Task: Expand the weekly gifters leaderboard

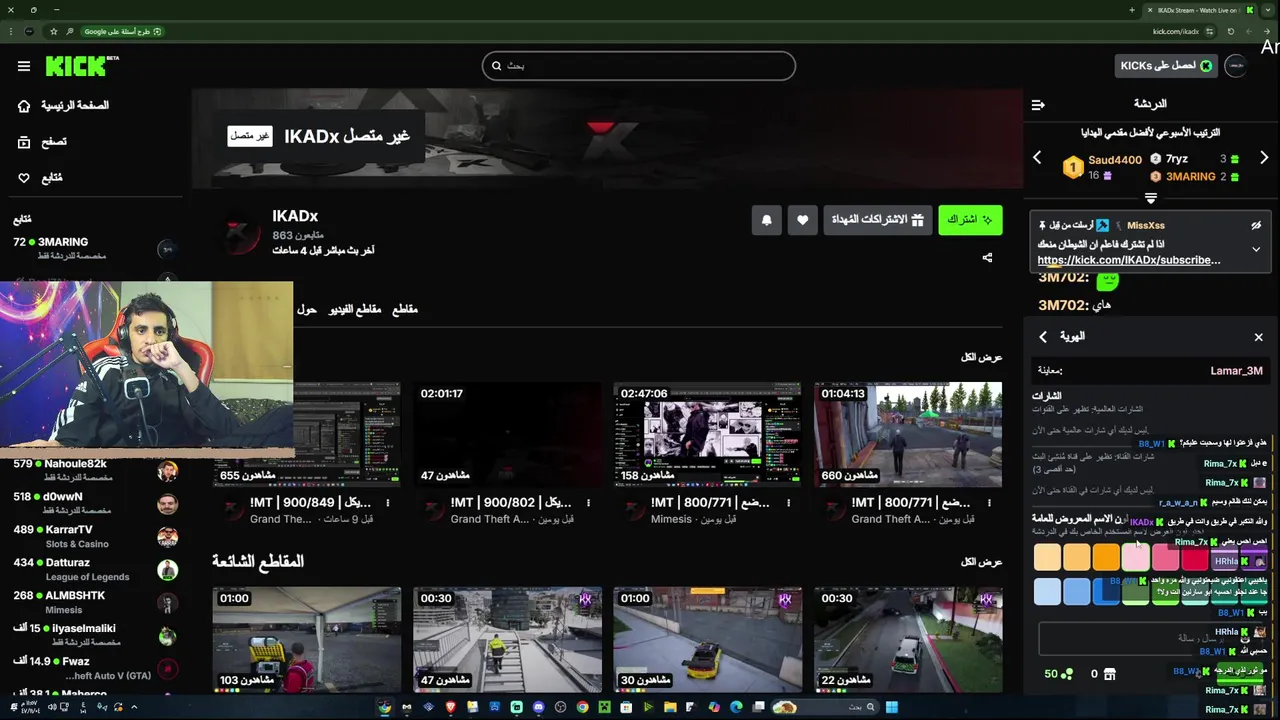Action: (x=1151, y=198)
